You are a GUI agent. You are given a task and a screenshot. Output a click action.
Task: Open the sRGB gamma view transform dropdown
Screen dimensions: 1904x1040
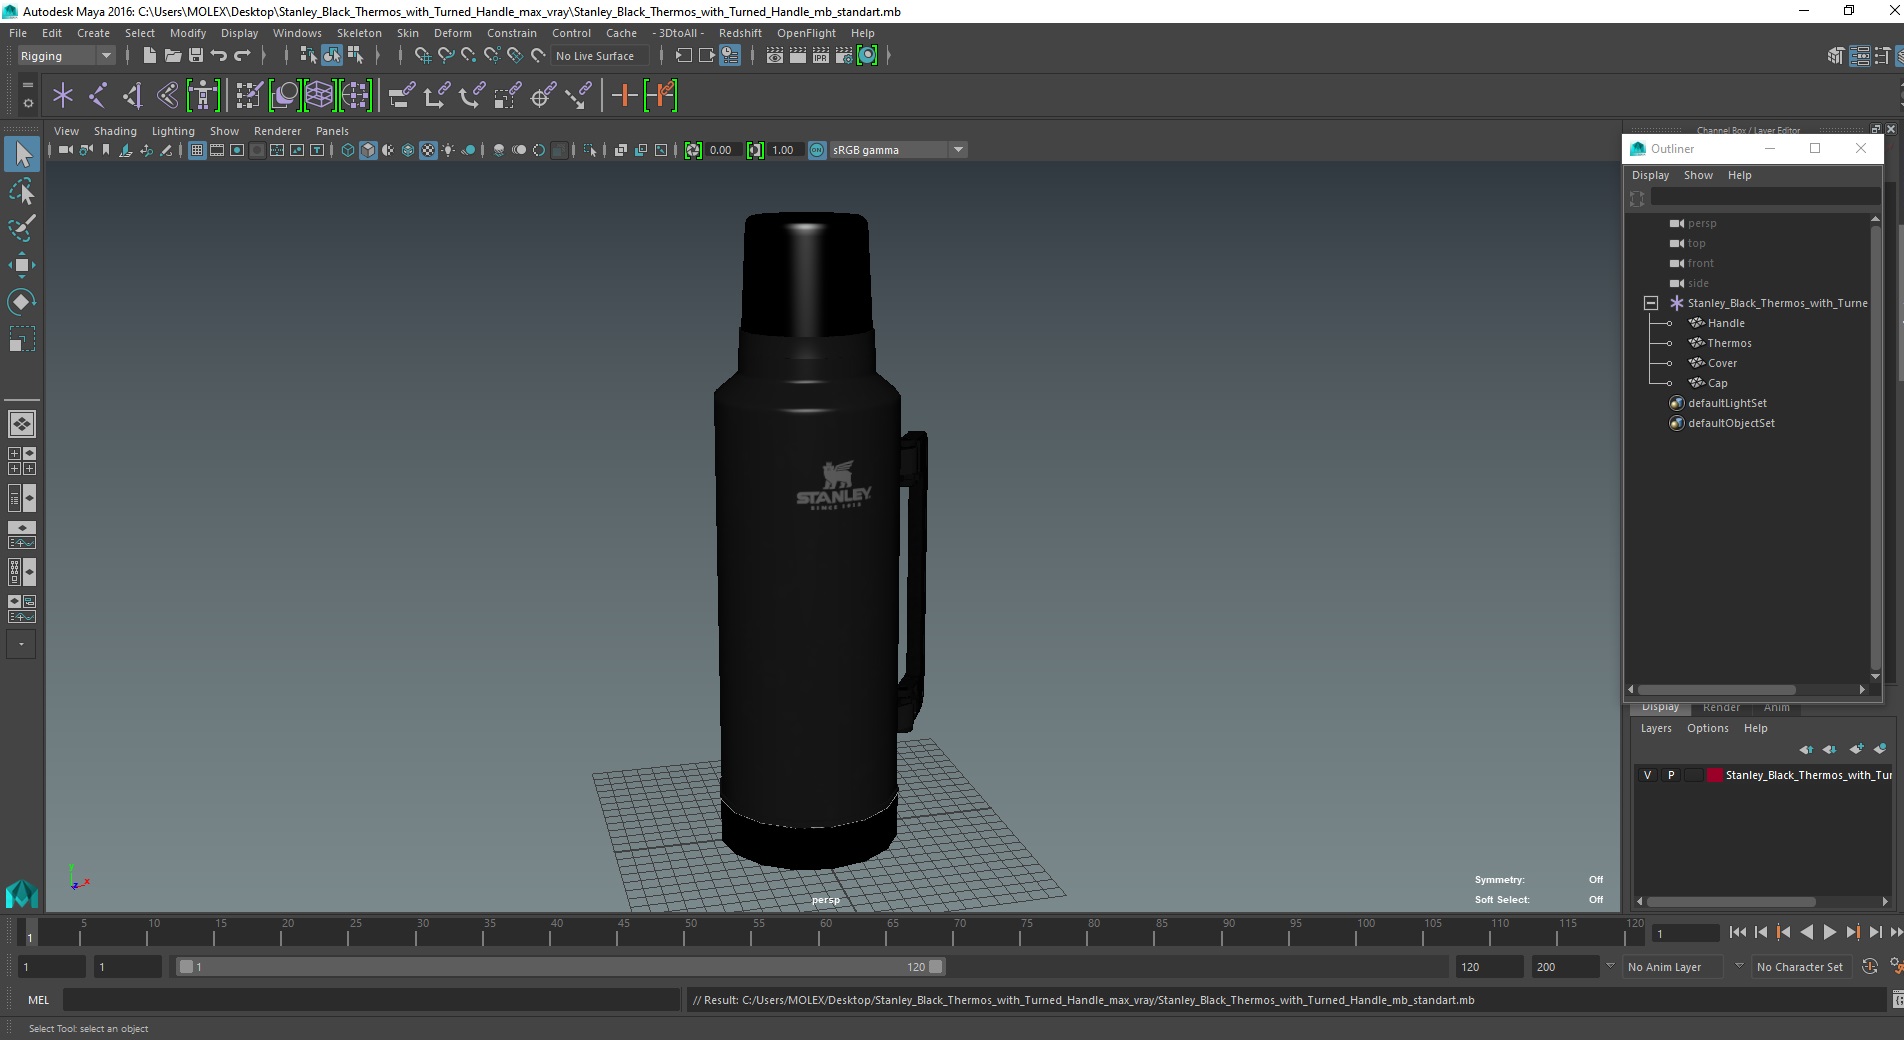[898, 150]
